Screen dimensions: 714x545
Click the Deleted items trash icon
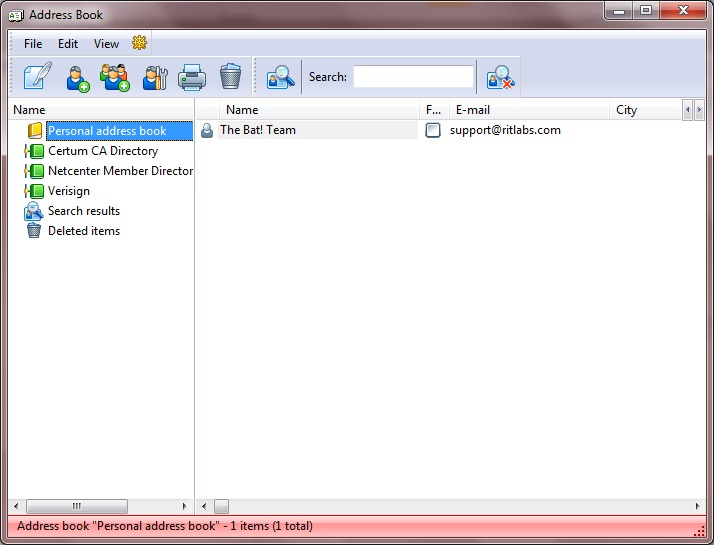pyautogui.click(x=34, y=230)
